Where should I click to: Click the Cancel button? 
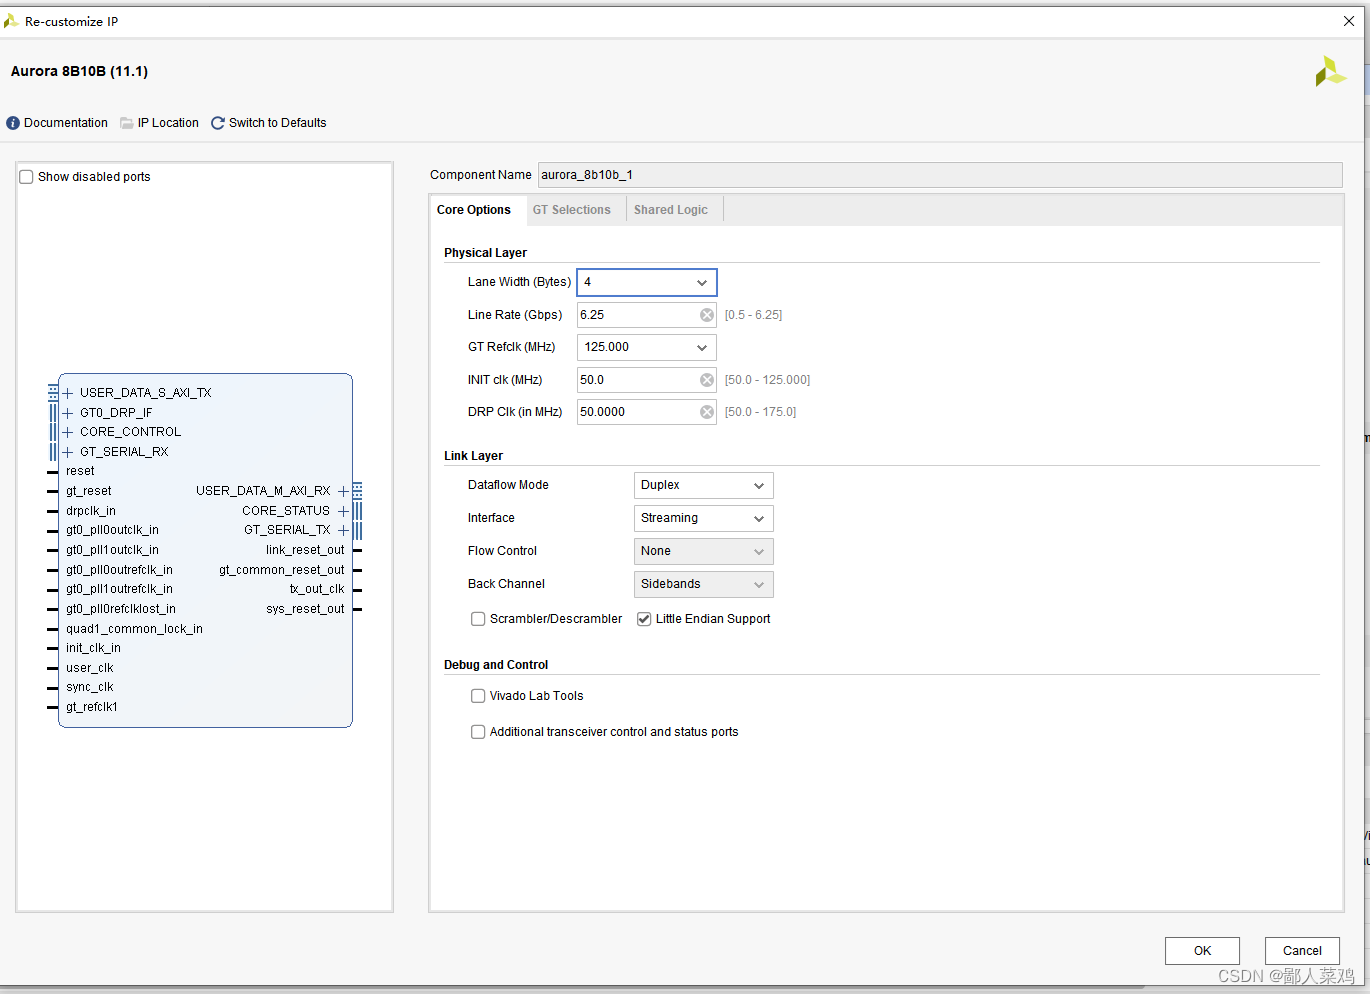point(1302,950)
